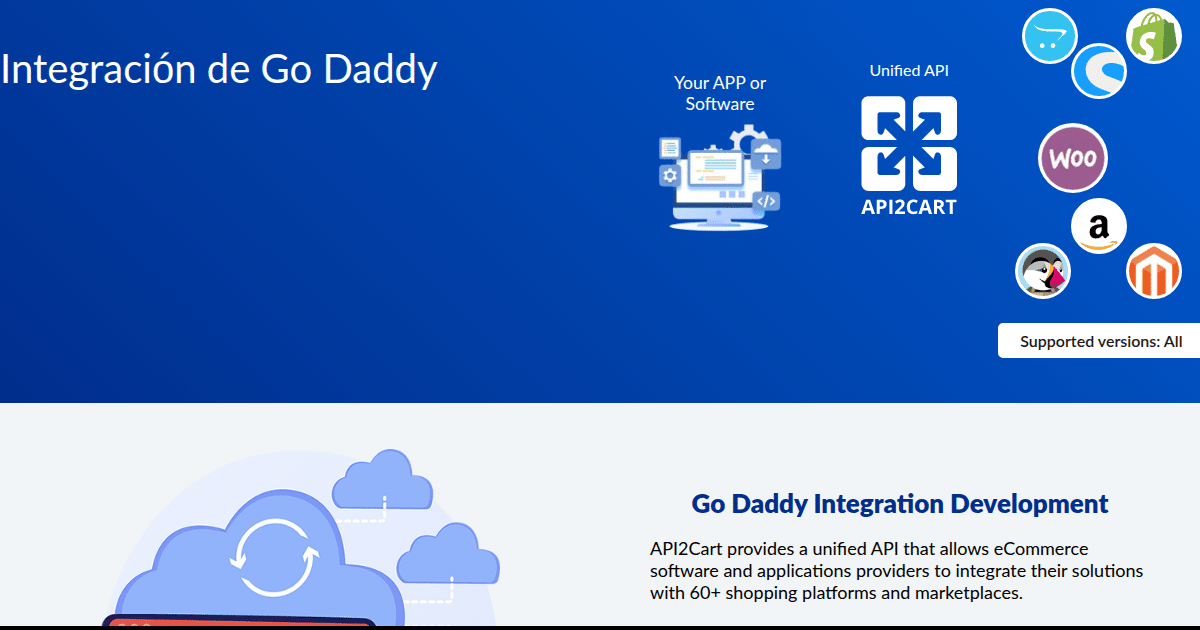Viewport: 1200px width, 630px height.
Task: Click the Integración de Go Daddy heading
Action: coord(219,70)
